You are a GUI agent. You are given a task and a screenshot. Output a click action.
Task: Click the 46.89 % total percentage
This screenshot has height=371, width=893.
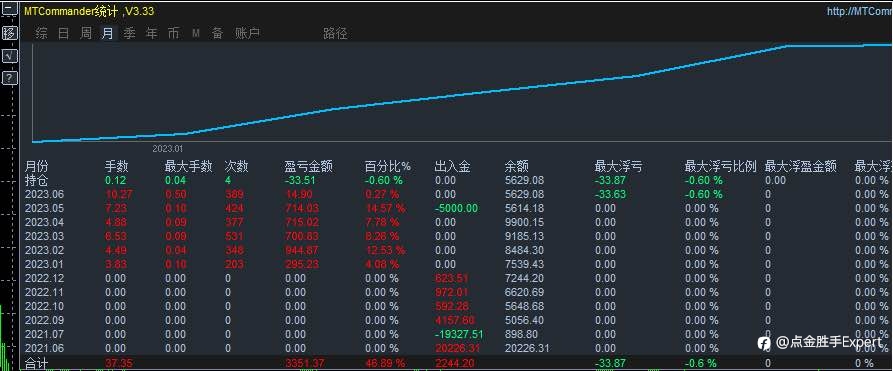coord(384,363)
